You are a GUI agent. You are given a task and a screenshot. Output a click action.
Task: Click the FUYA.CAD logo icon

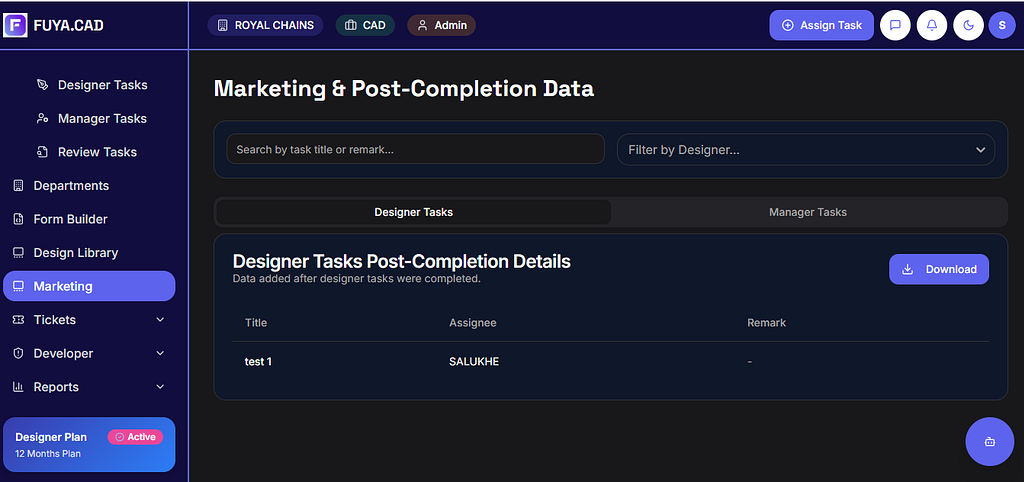(15, 25)
